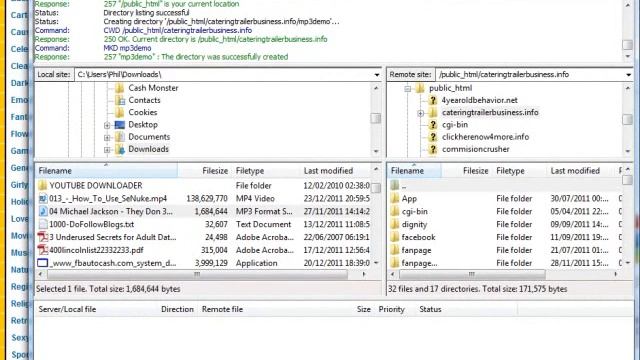
Task: Click the facebook remote folder icon
Action: point(395,237)
